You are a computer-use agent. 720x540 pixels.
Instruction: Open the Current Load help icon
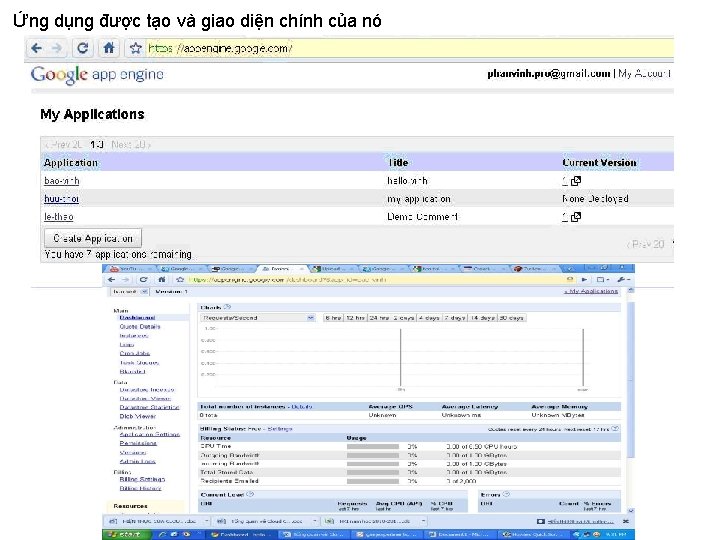click(x=250, y=495)
